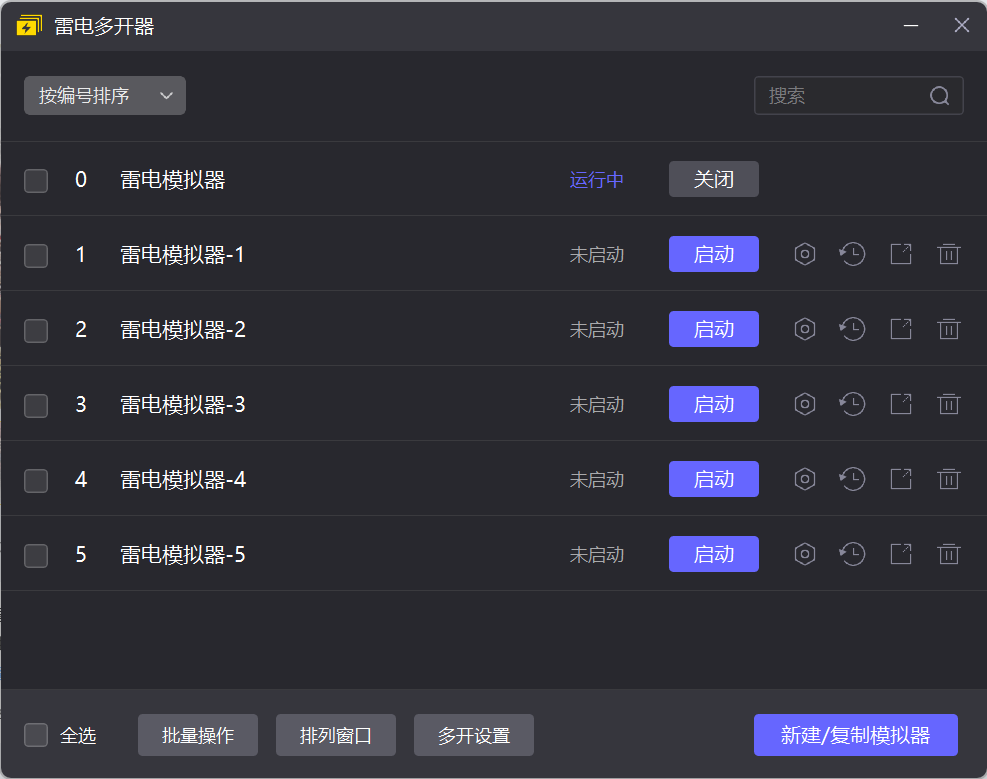Check the box for 雷电模拟器 number 0
This screenshot has height=779, width=987.
[x=36, y=180]
